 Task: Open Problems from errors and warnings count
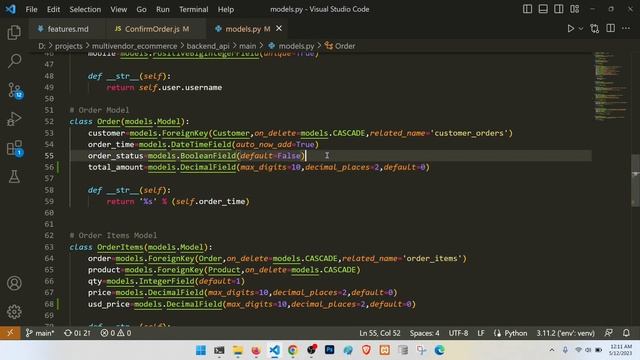click(116, 333)
